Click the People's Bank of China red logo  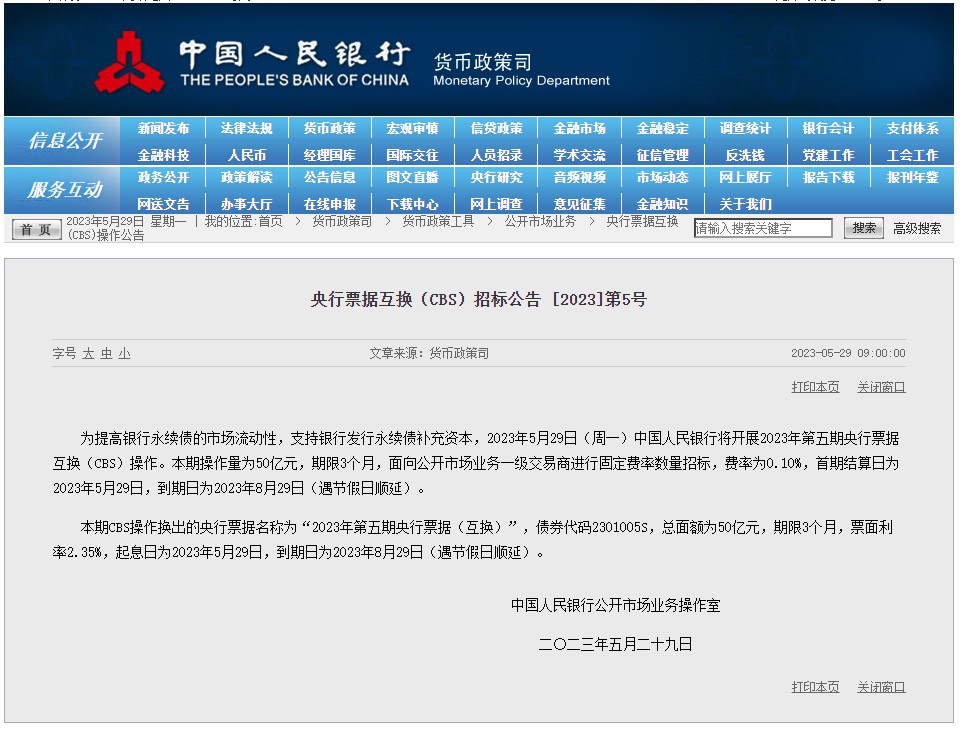[x=129, y=63]
